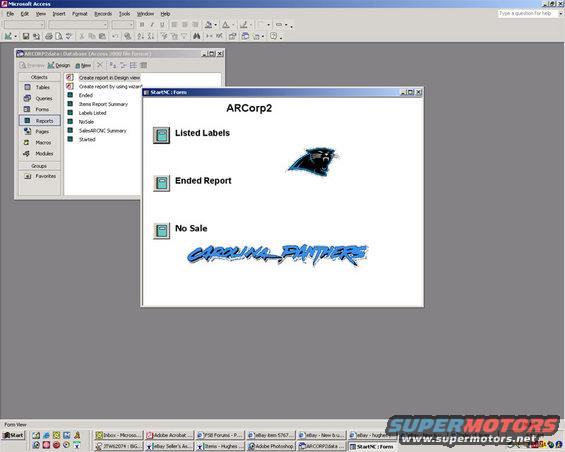Open the Insert menu
Viewport: 565px width, 452px height.
point(59,14)
